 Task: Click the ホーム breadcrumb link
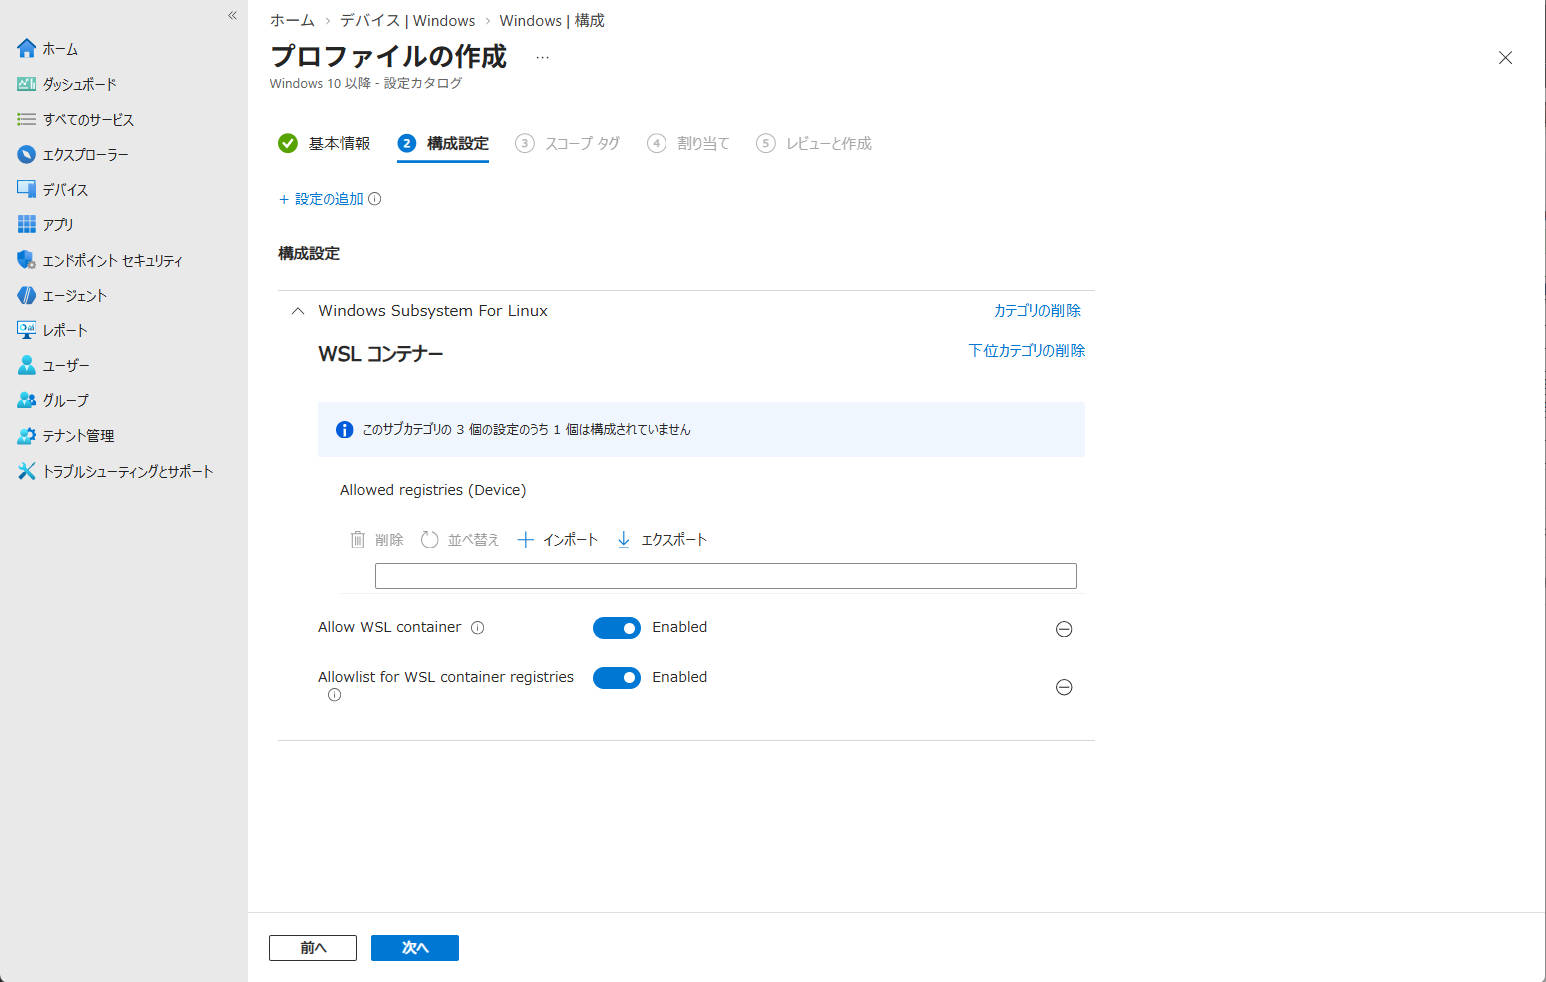292,21
